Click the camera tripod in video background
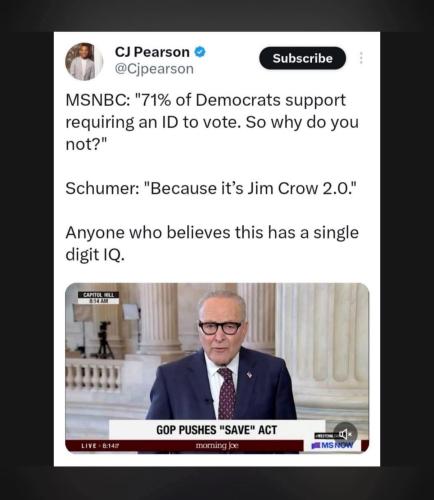The width and height of the screenshot is (434, 500). click(x=104, y=340)
